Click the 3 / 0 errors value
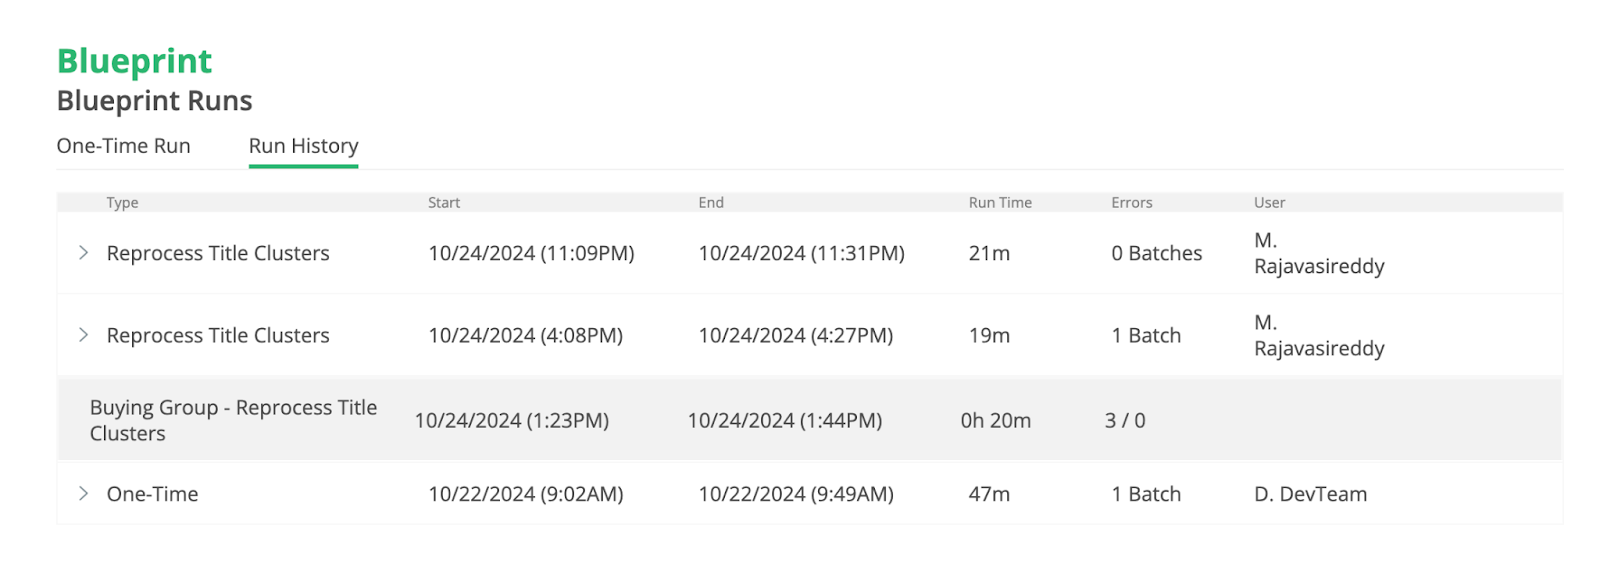The width and height of the screenshot is (1600, 567). pos(1125,421)
